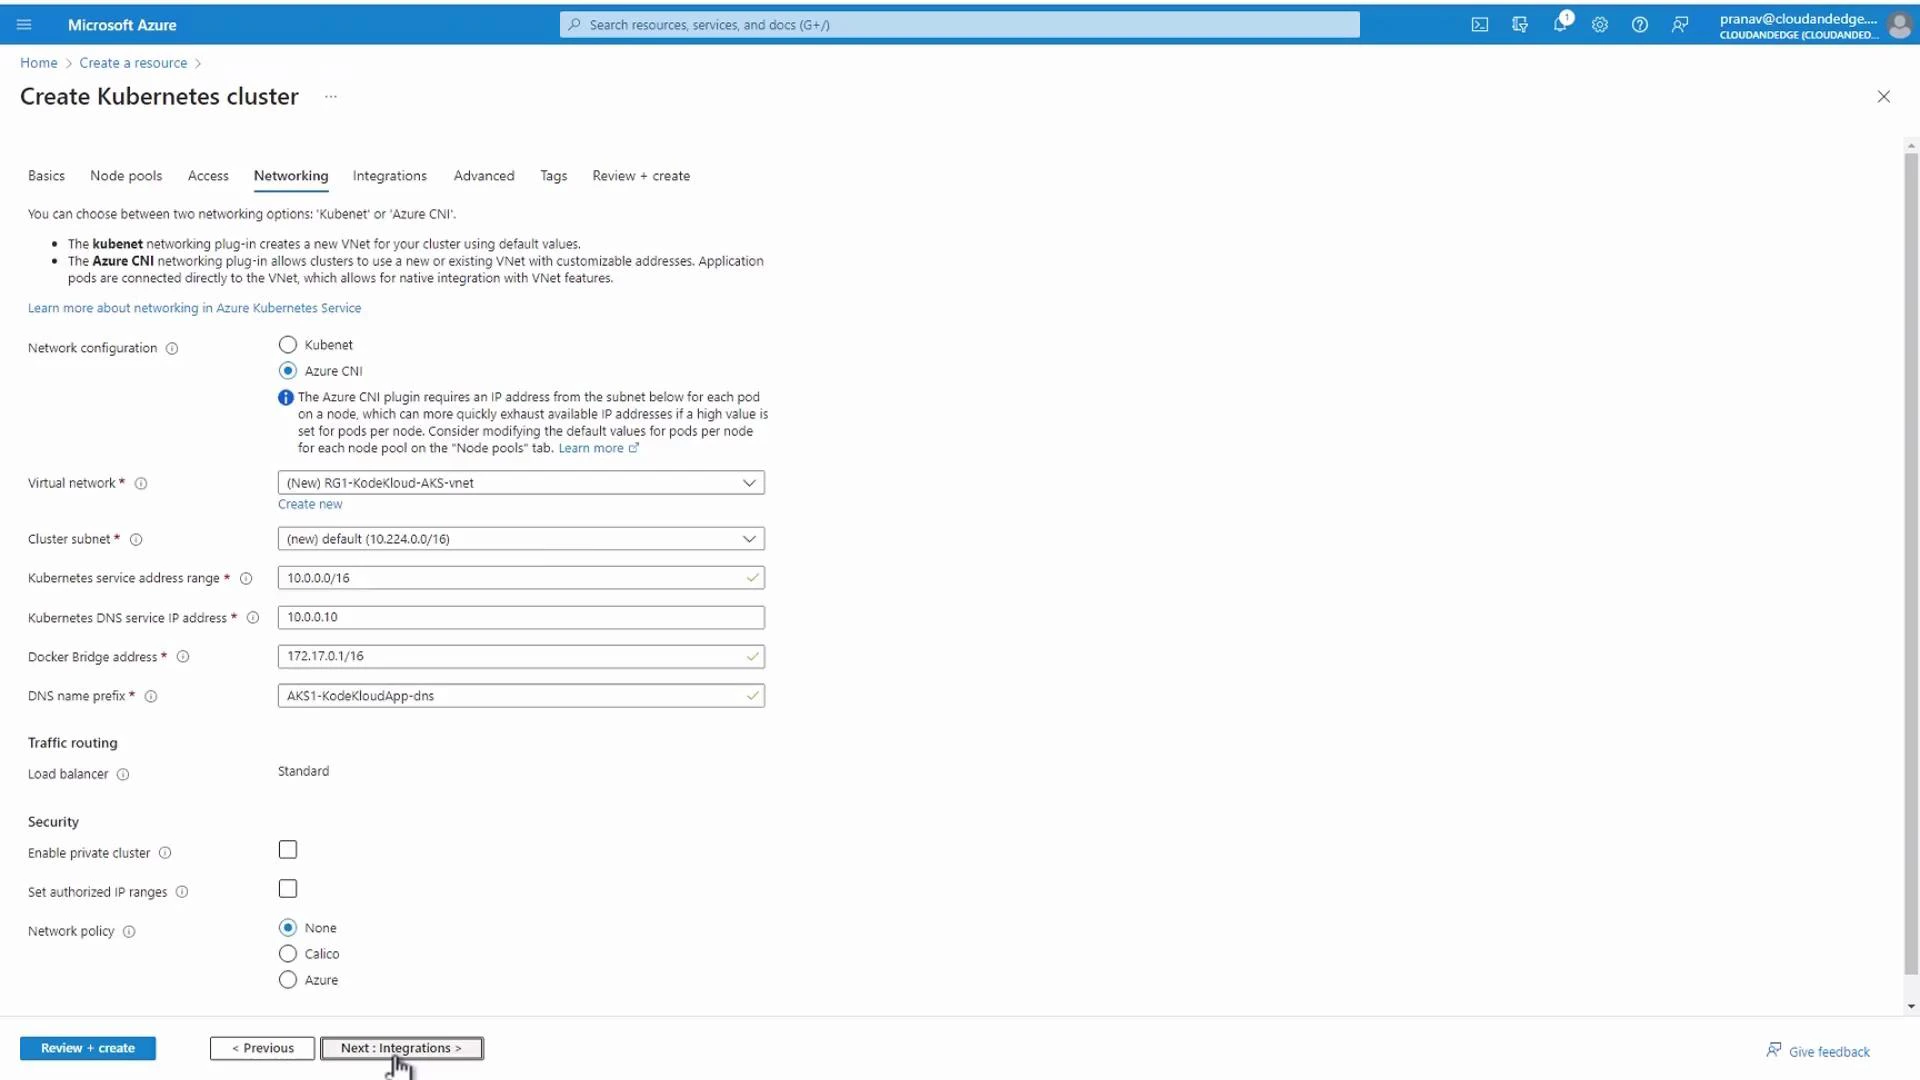
Task: Select Calico as network policy
Action: pyautogui.click(x=288, y=953)
